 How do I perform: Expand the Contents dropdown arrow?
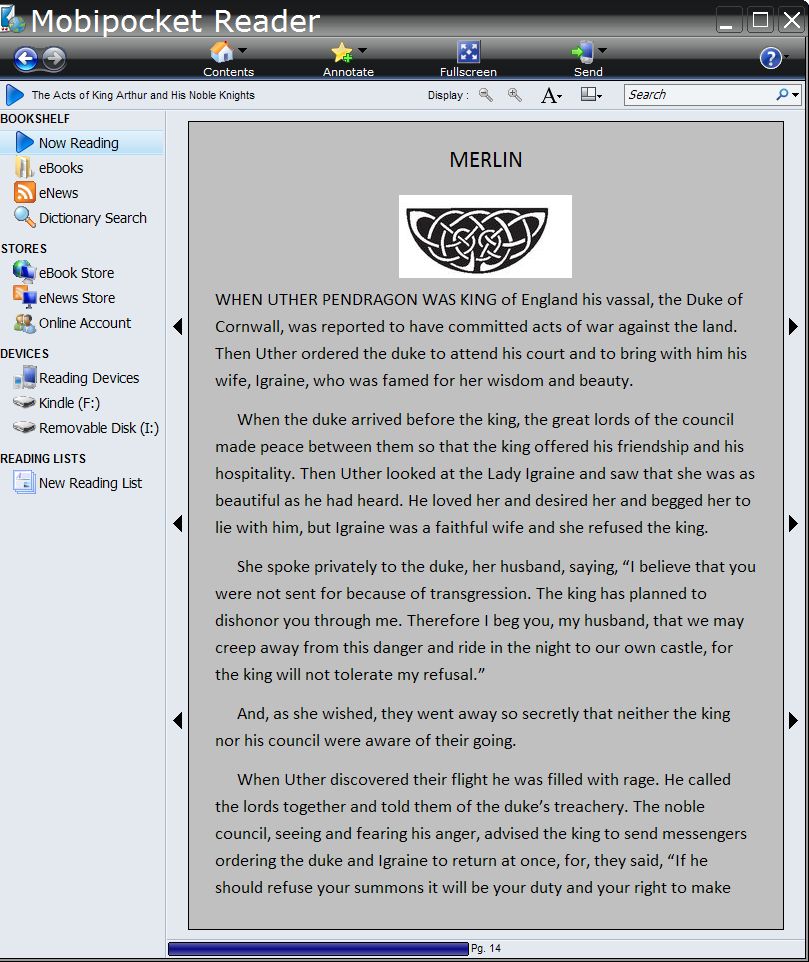coord(242,50)
